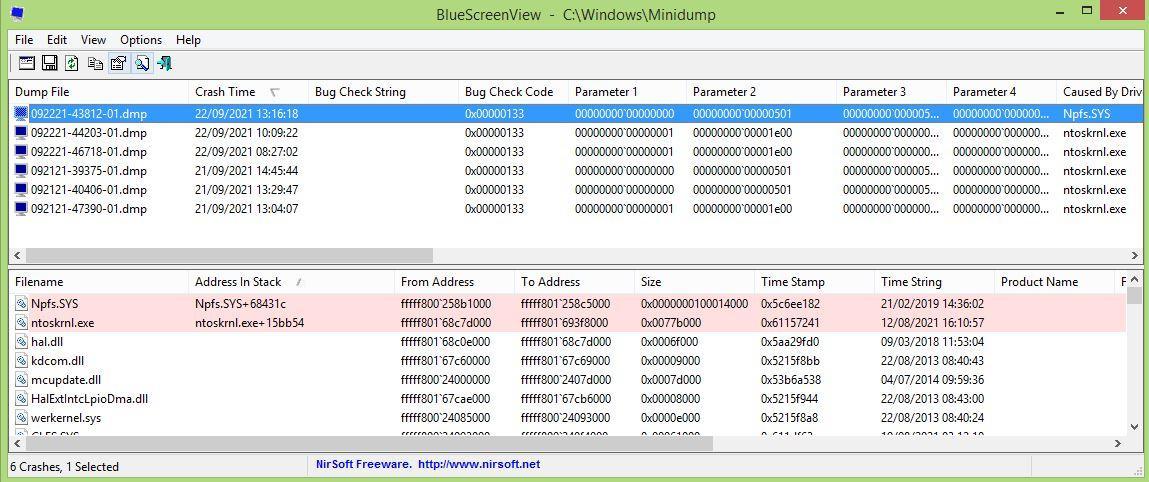Click the icon of 092221-43812-01.dmp

point(21,114)
